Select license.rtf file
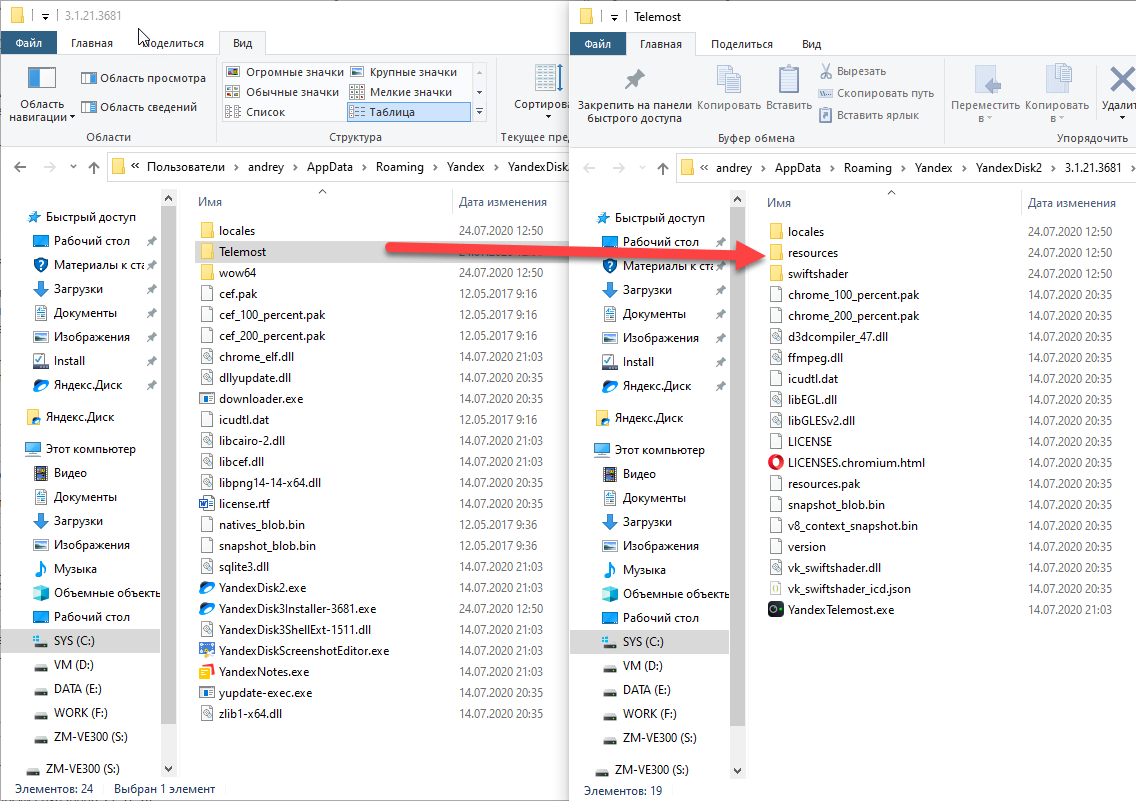The image size is (1136, 801). point(244,503)
